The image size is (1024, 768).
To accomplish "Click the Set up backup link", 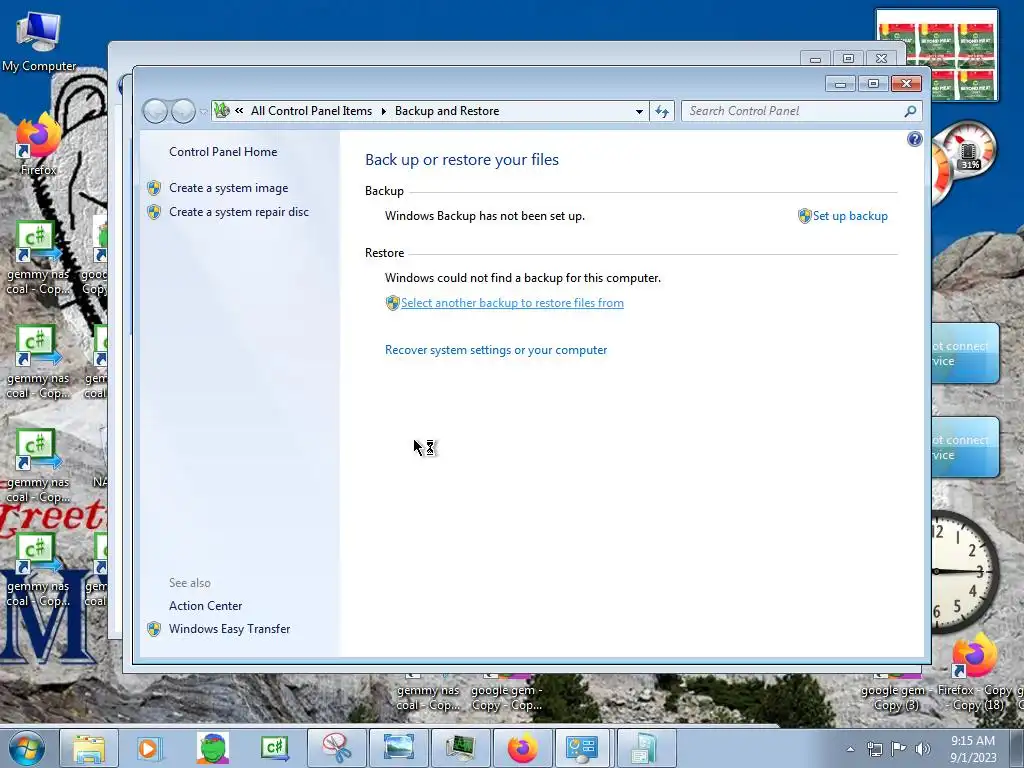I will pos(850,216).
